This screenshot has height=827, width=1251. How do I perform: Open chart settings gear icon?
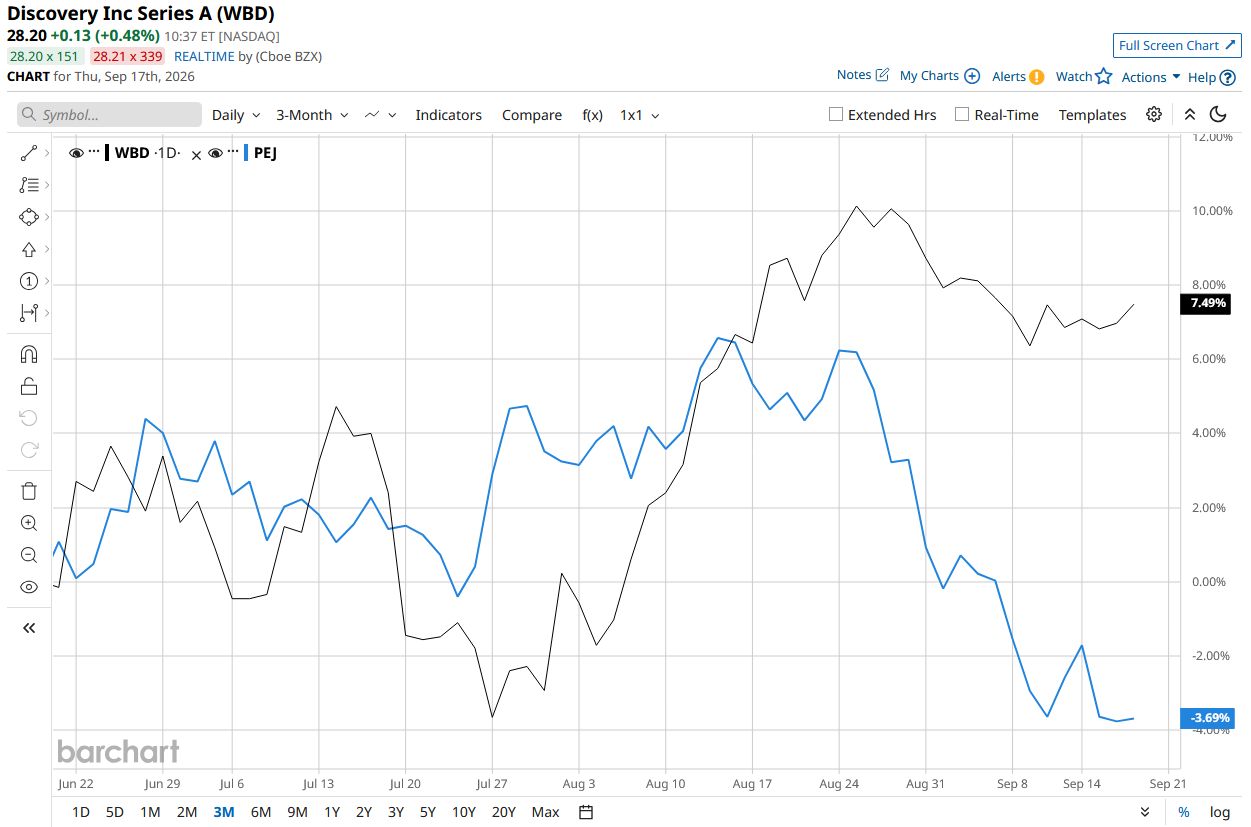1154,114
